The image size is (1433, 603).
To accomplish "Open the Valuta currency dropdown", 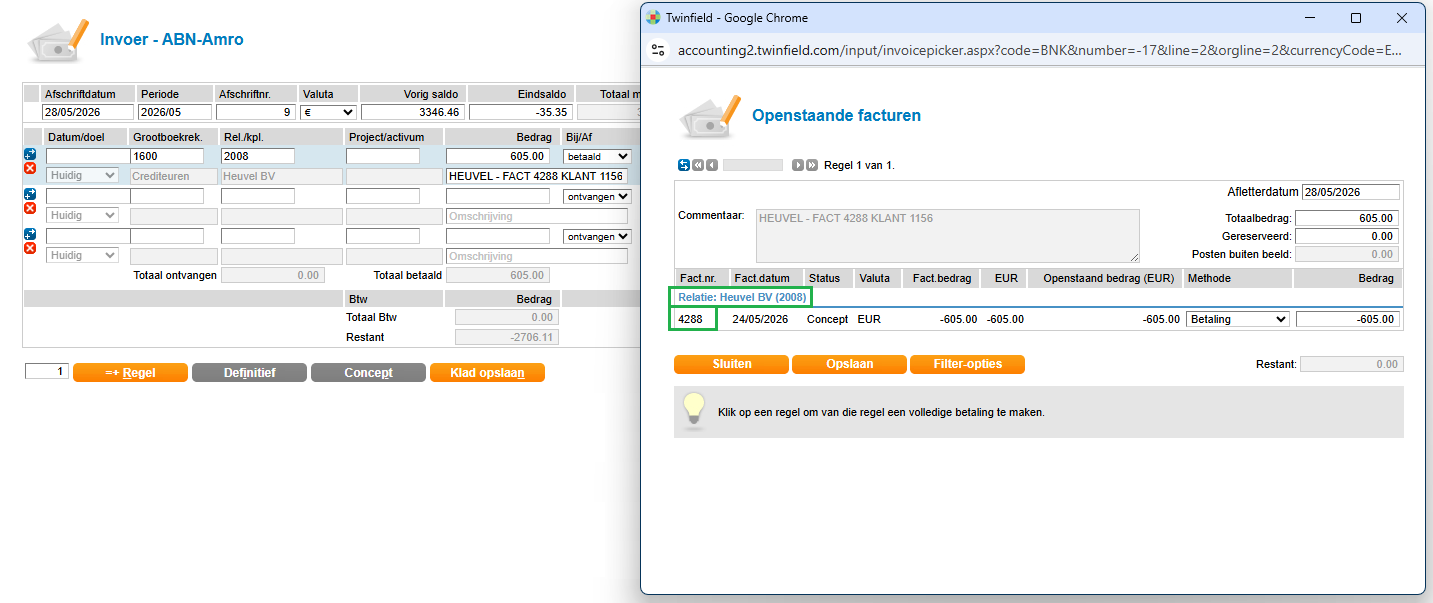I will click(328, 112).
